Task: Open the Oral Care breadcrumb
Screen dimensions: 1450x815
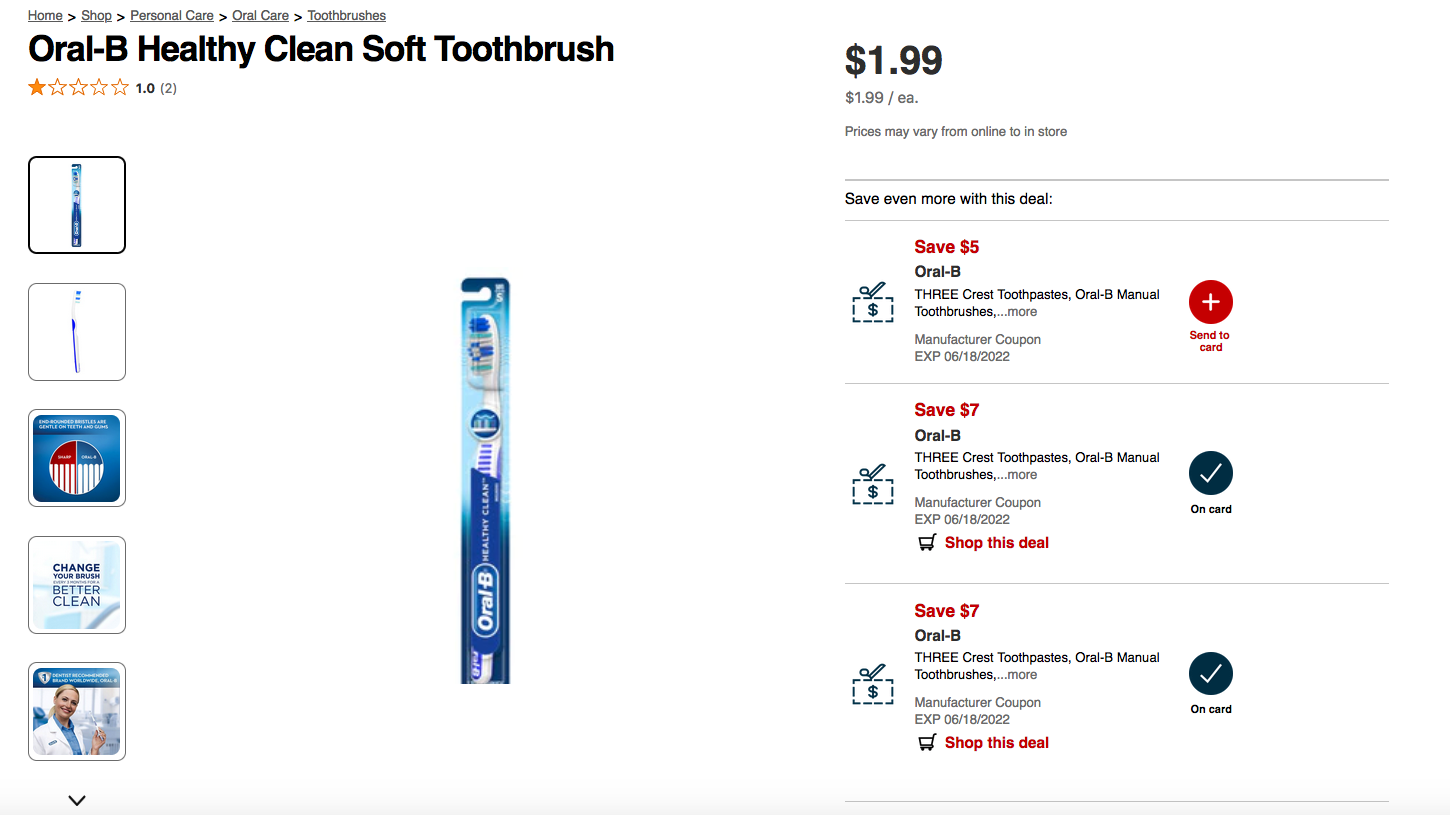Action: (x=260, y=16)
